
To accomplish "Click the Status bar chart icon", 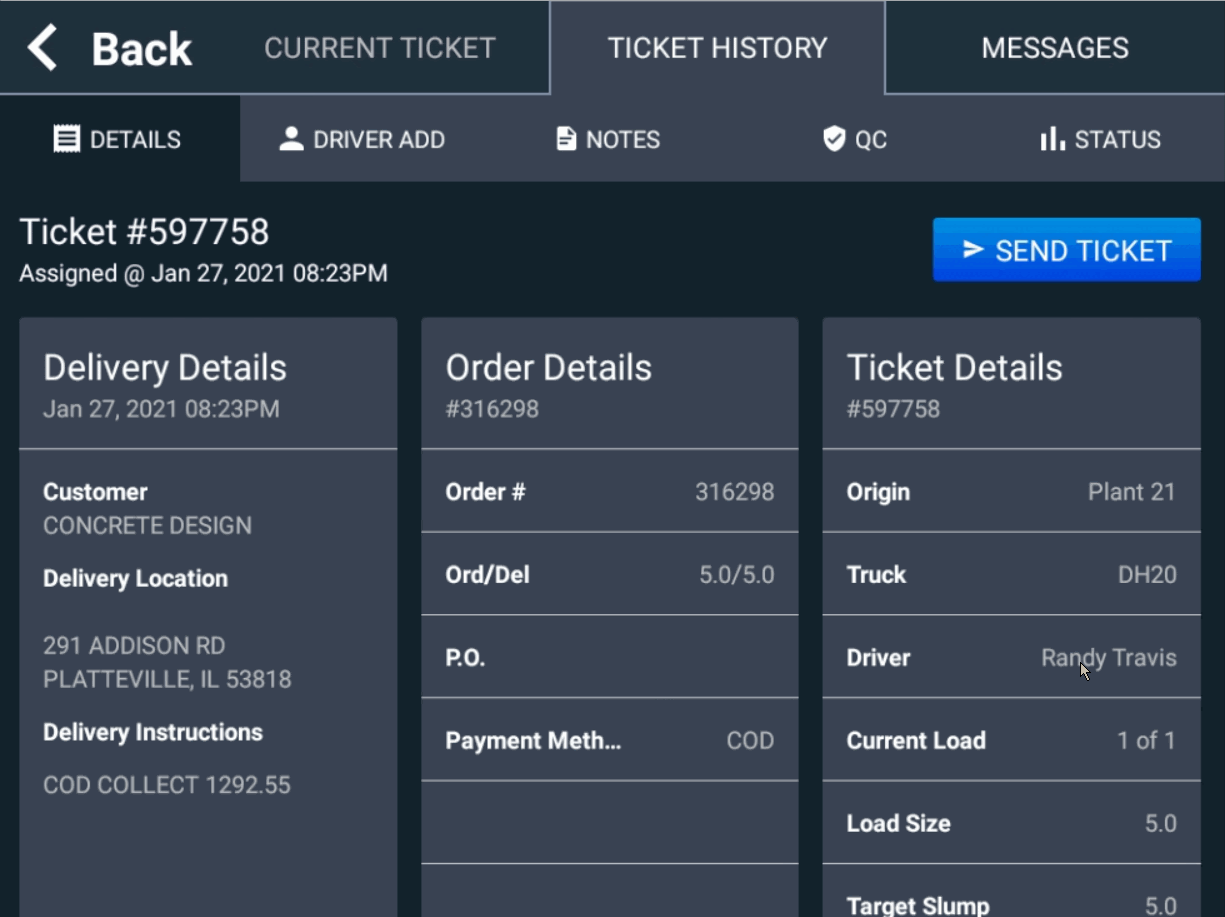I will [x=1052, y=139].
